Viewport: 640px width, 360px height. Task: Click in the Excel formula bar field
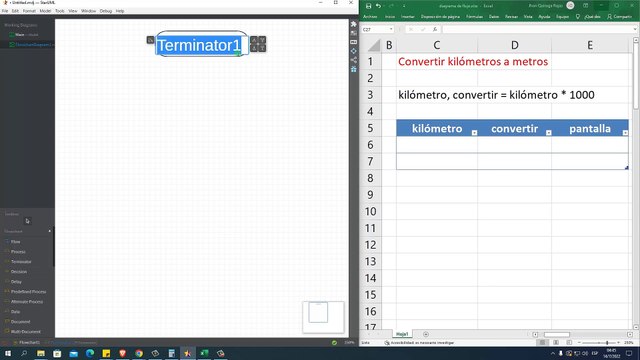[537, 29]
